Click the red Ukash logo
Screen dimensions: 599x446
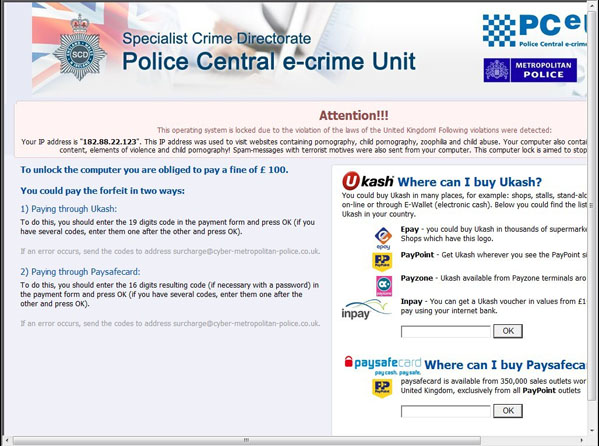point(367,181)
